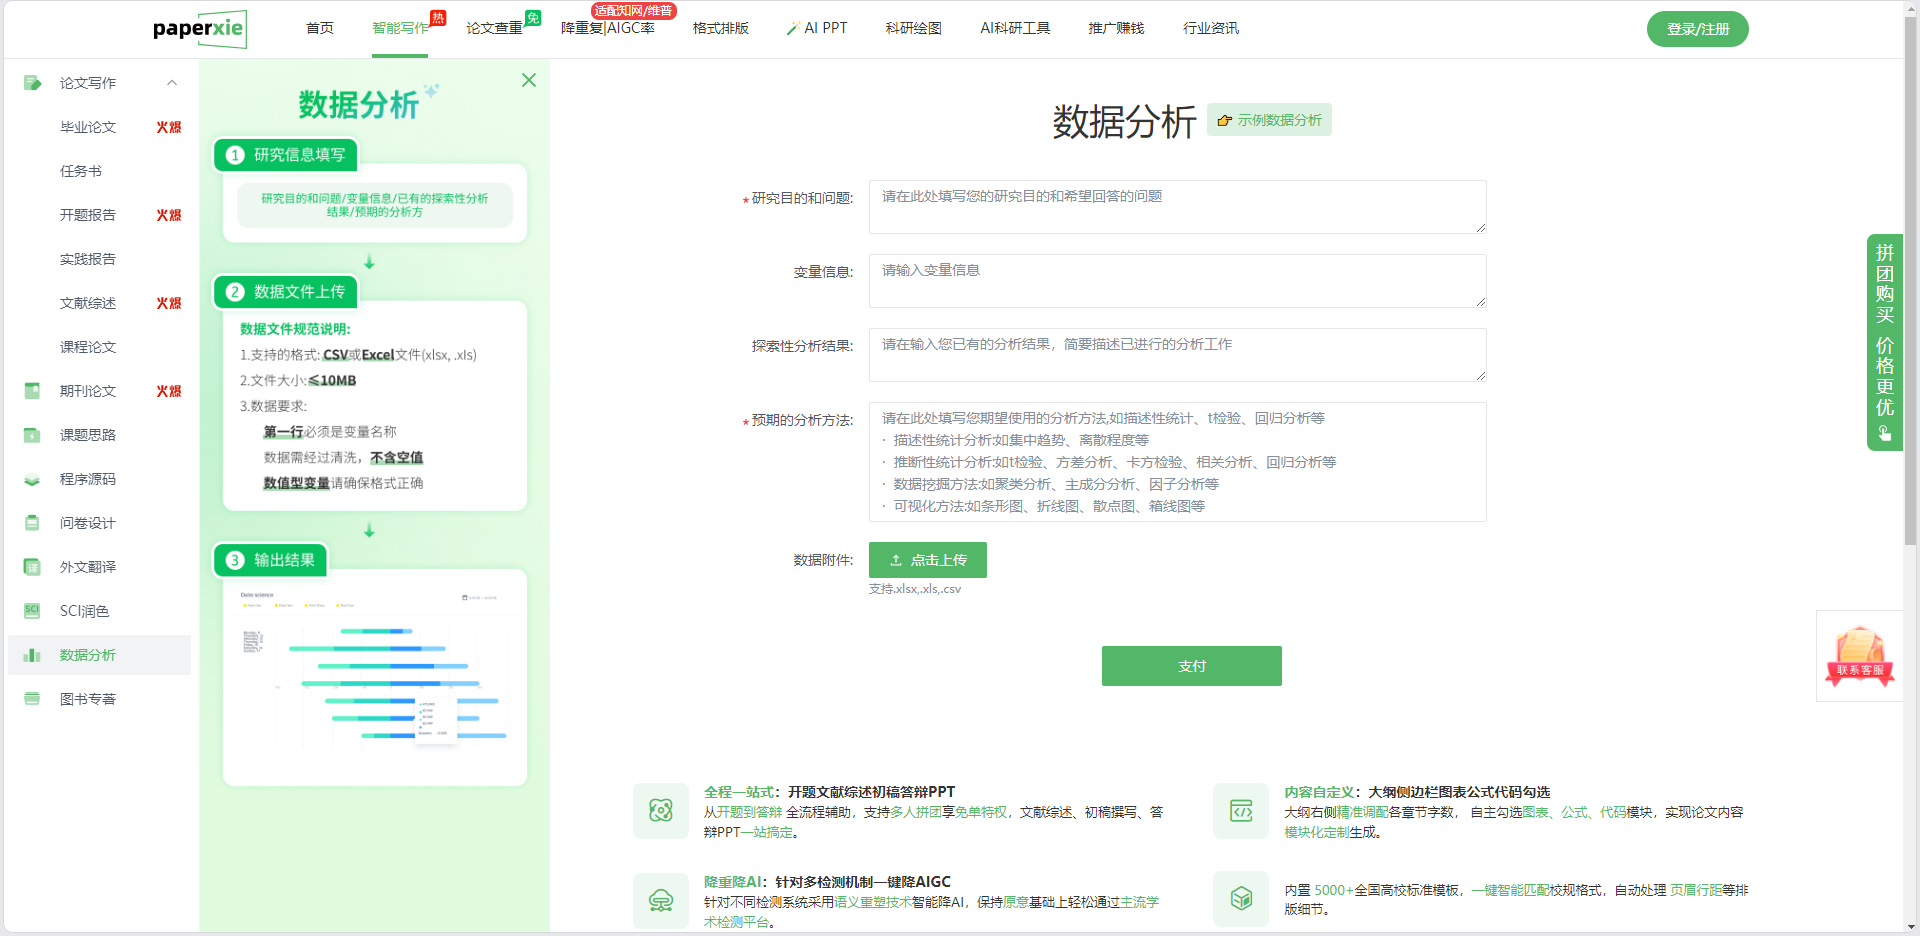The height and width of the screenshot is (936, 1920).
Task: Click the paperxie logo
Action: point(199,29)
